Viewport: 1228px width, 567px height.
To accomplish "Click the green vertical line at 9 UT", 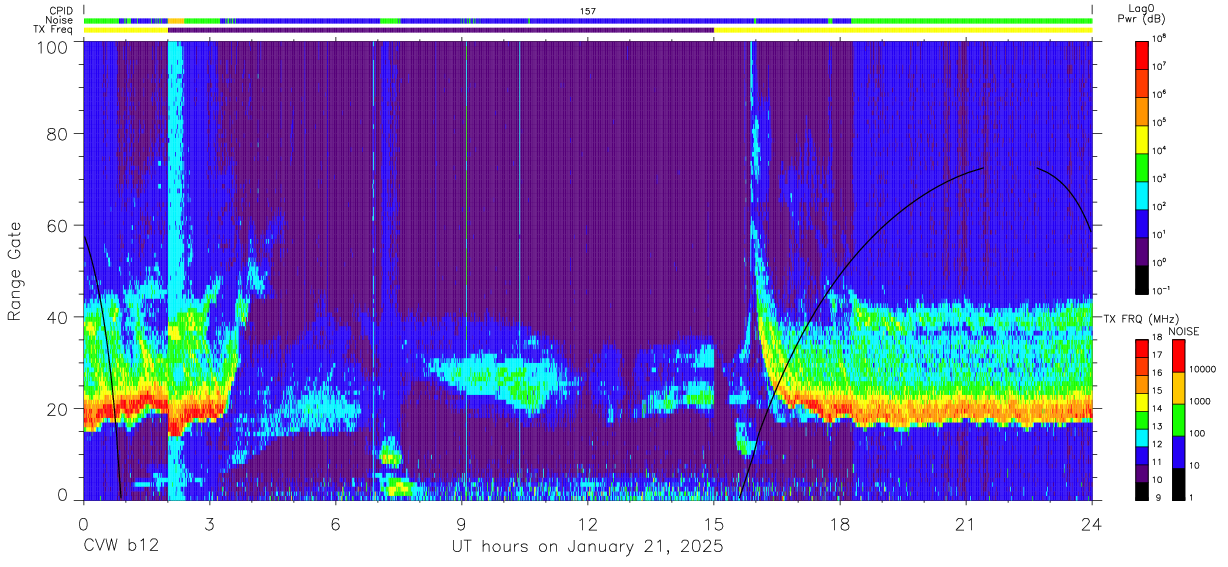I will point(465,270).
